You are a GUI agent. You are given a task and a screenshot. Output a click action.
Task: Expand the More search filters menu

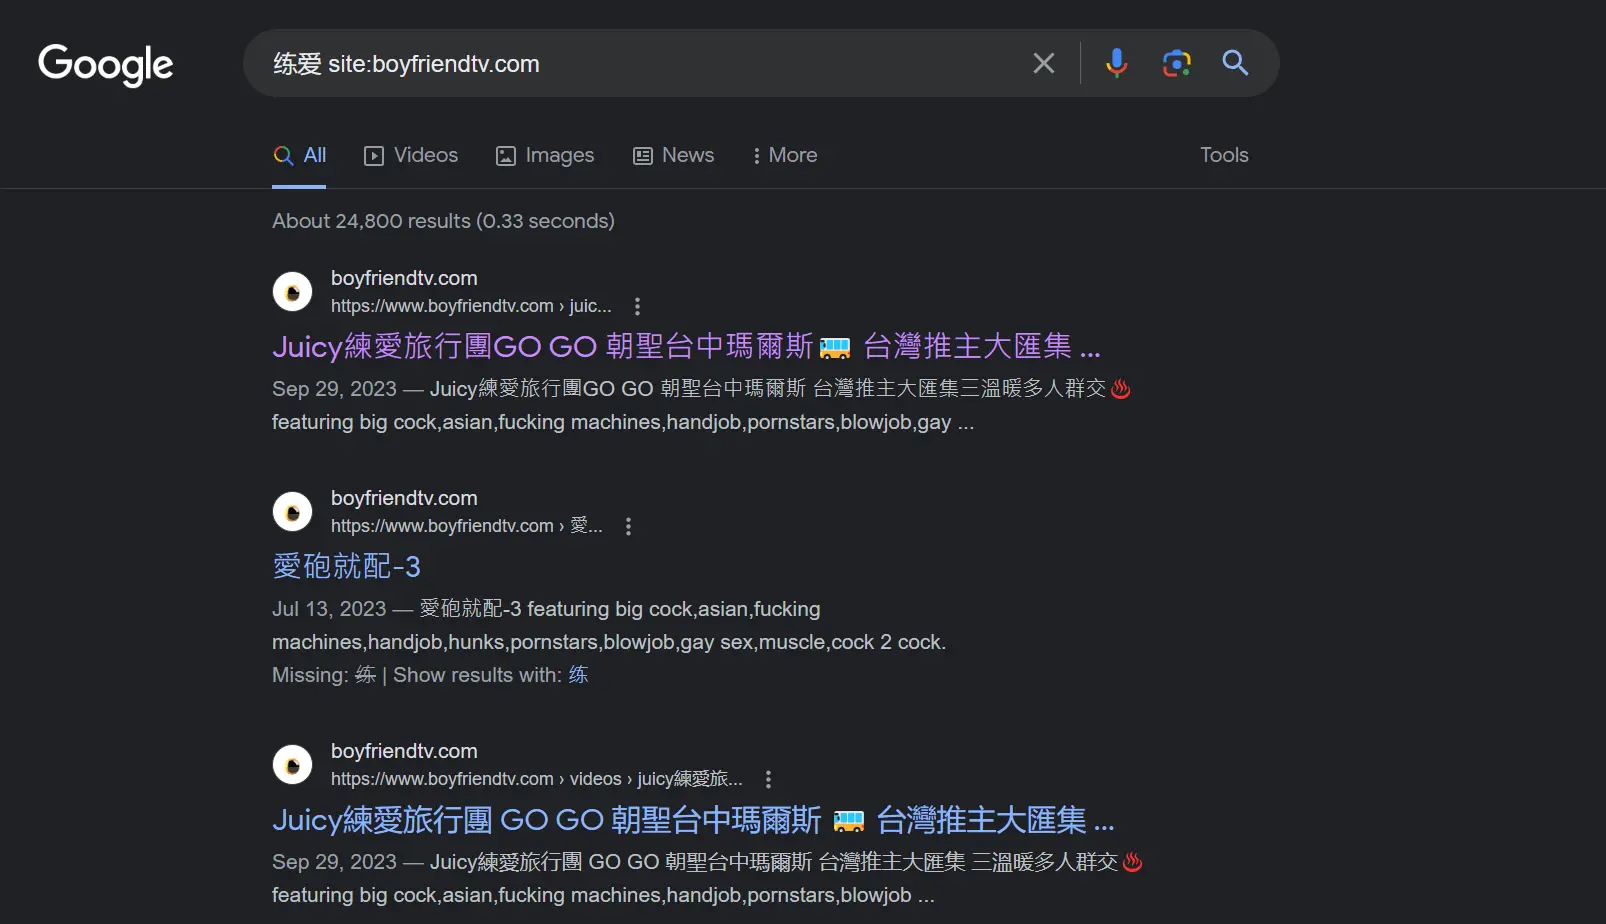tap(784, 156)
